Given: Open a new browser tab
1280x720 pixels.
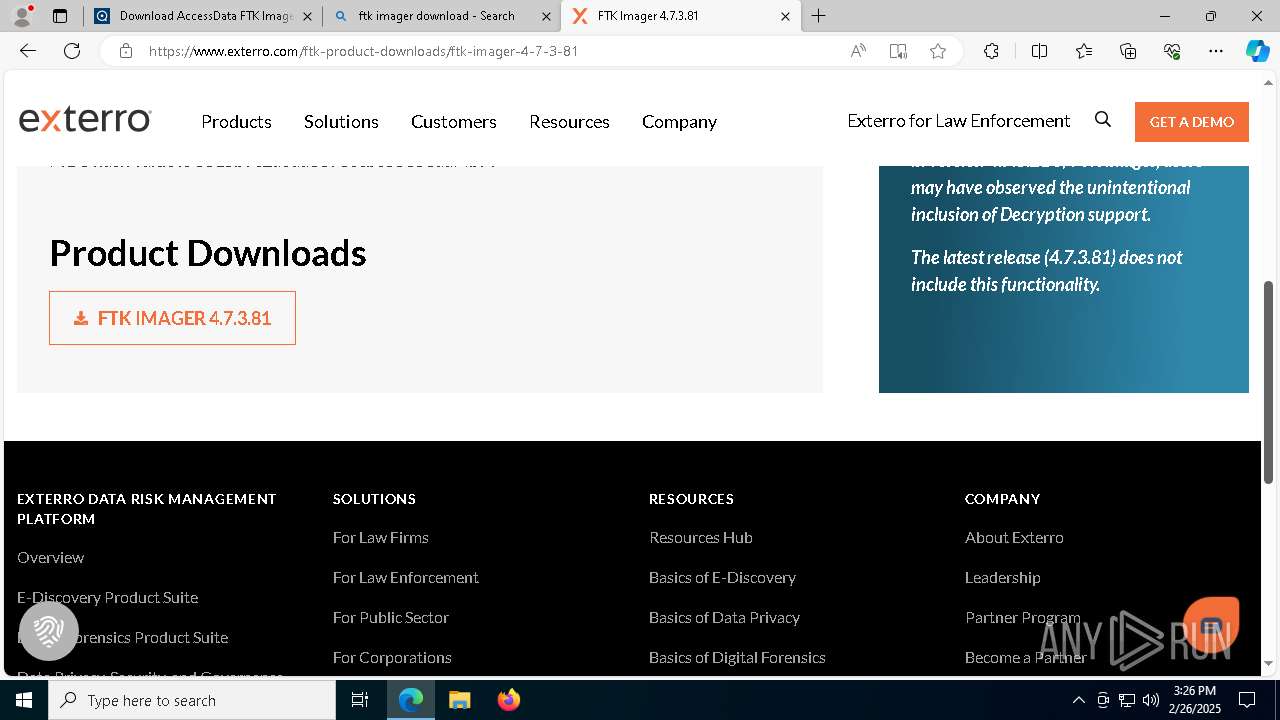Looking at the screenshot, I should [819, 16].
